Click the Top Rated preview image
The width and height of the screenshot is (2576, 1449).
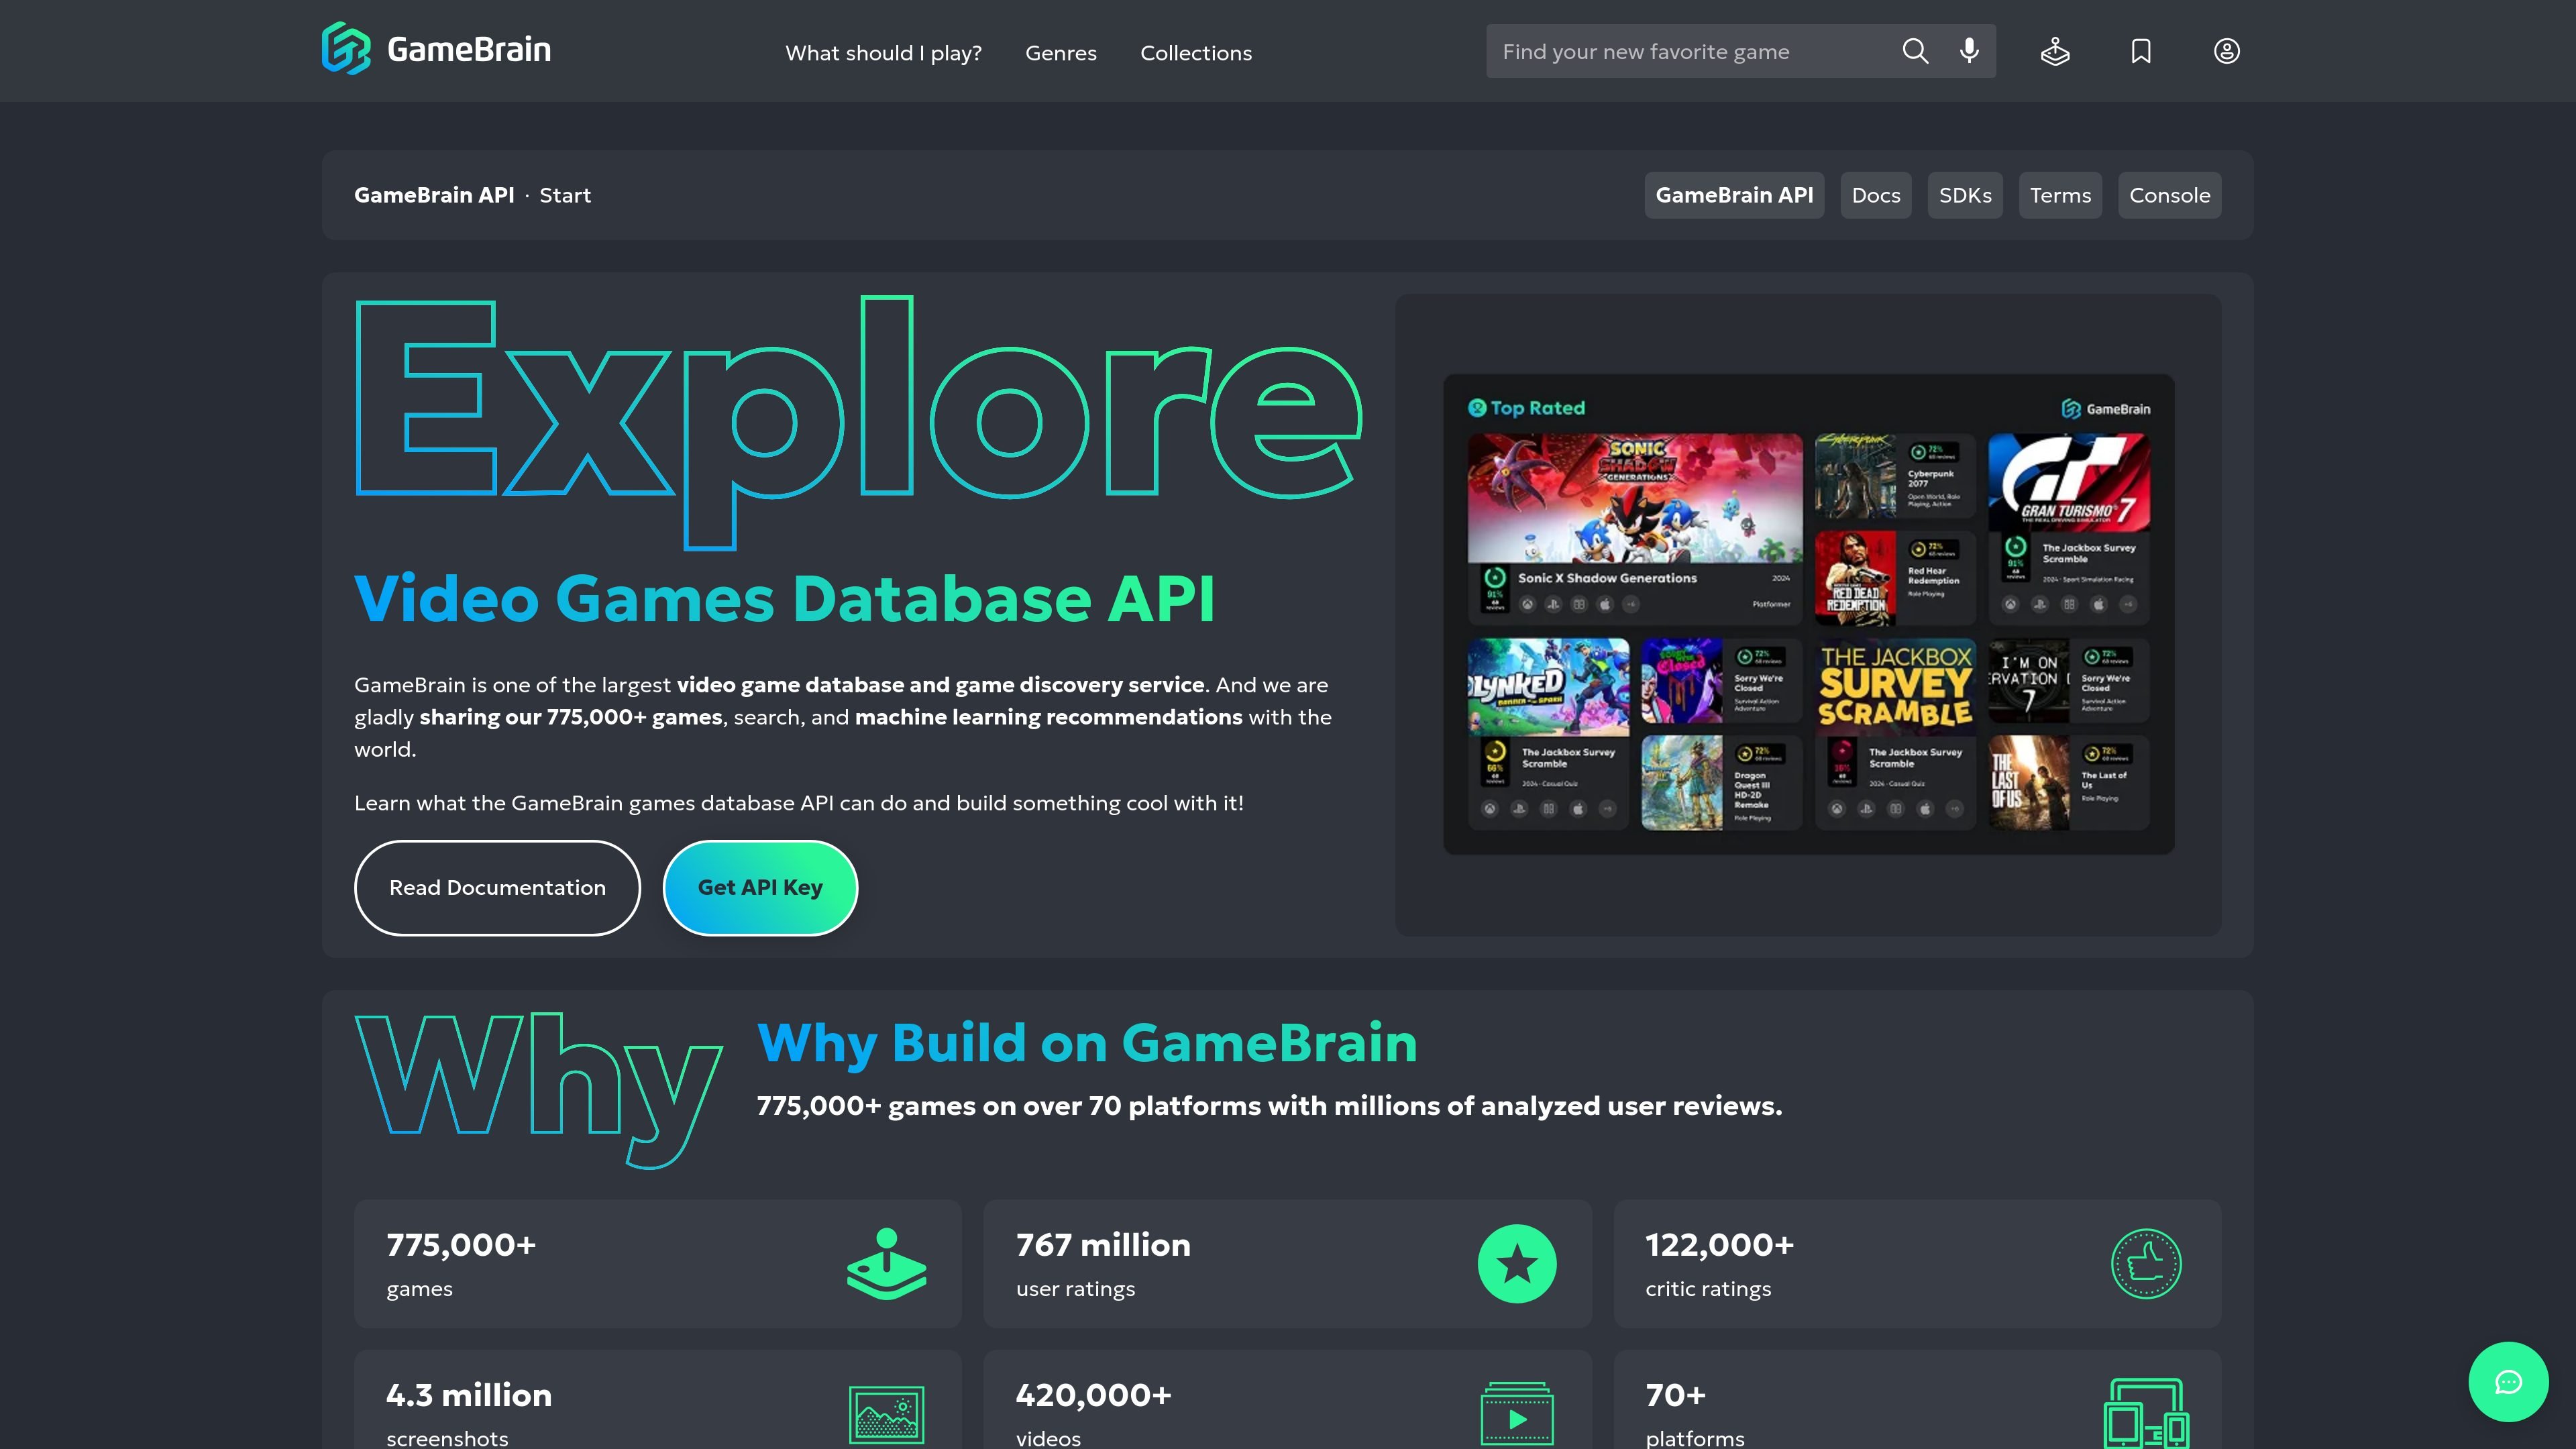tap(1808, 614)
